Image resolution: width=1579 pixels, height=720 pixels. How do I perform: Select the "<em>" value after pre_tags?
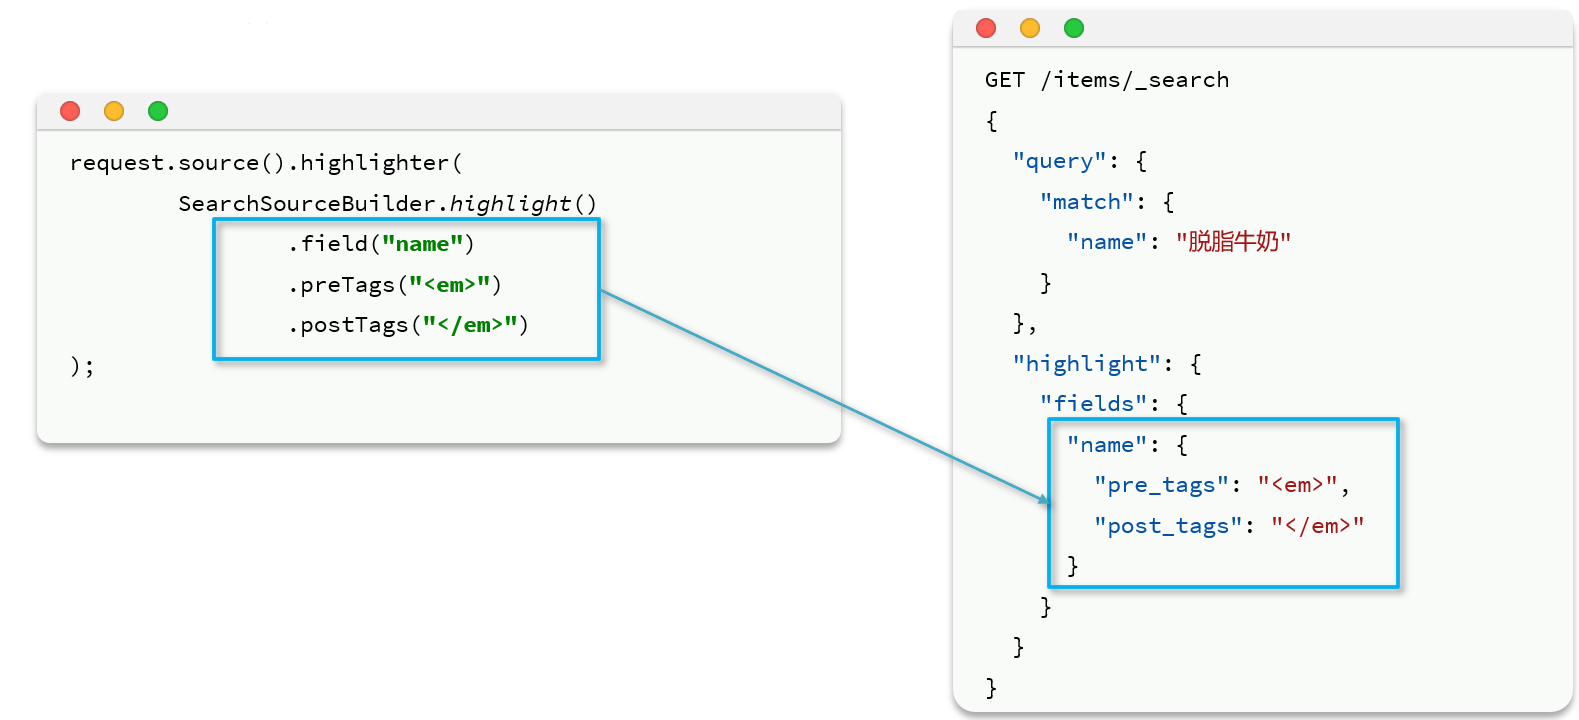(x=1297, y=485)
